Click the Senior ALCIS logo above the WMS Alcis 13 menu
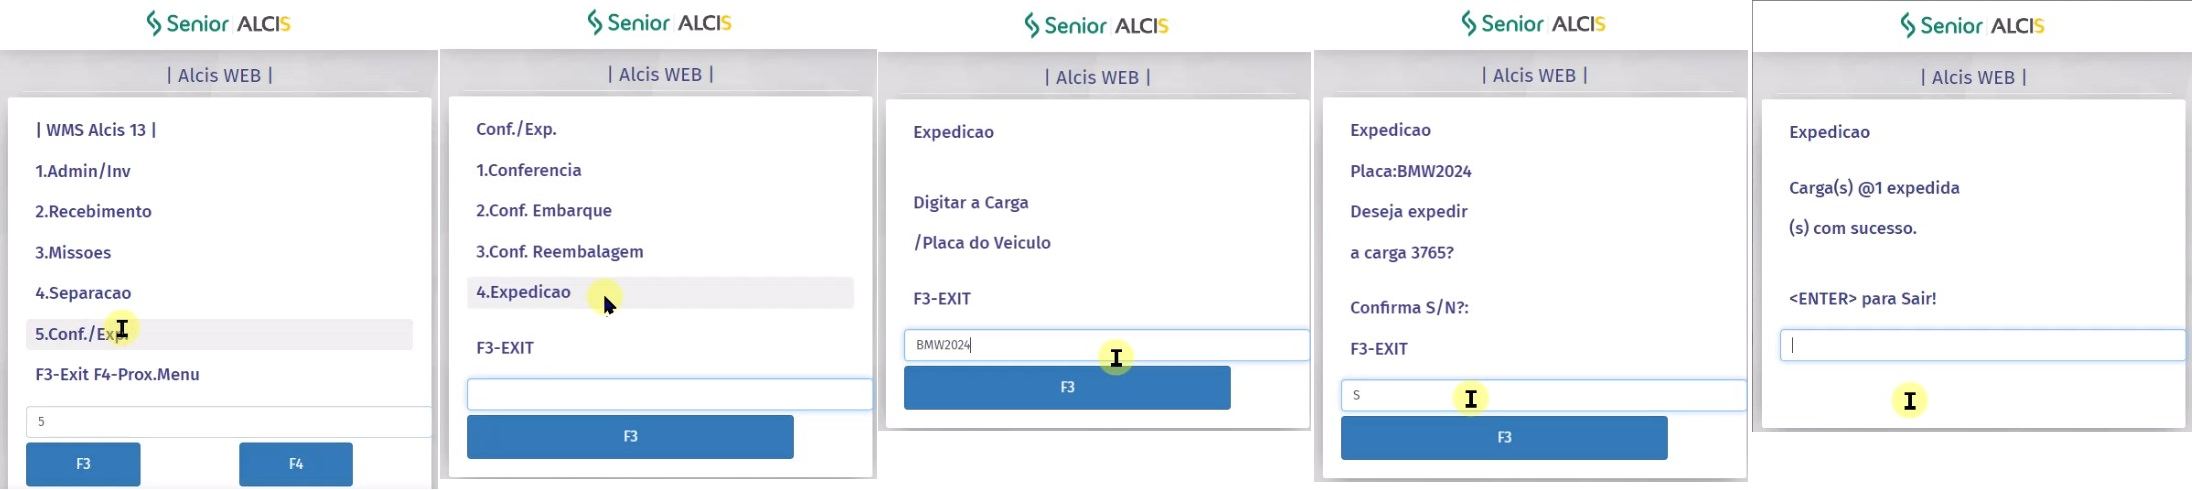This screenshot has height=490, width=2200. click(x=218, y=24)
